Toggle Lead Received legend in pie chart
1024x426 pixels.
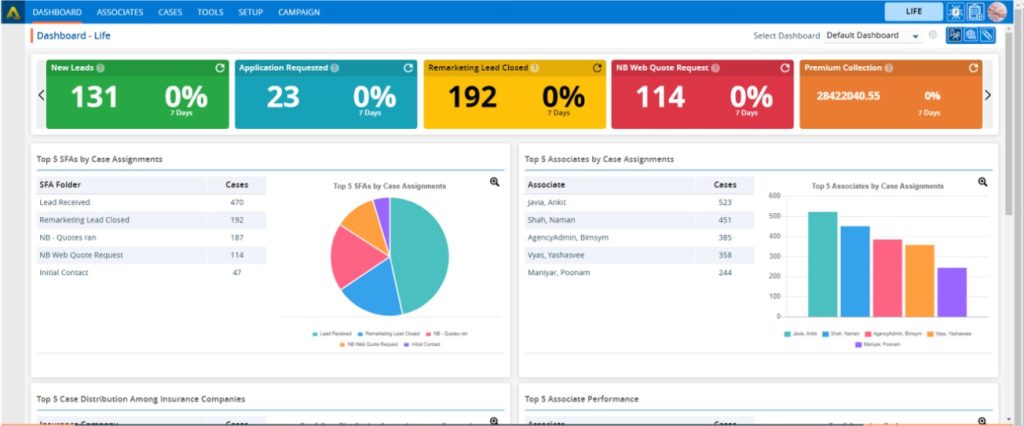coord(329,333)
